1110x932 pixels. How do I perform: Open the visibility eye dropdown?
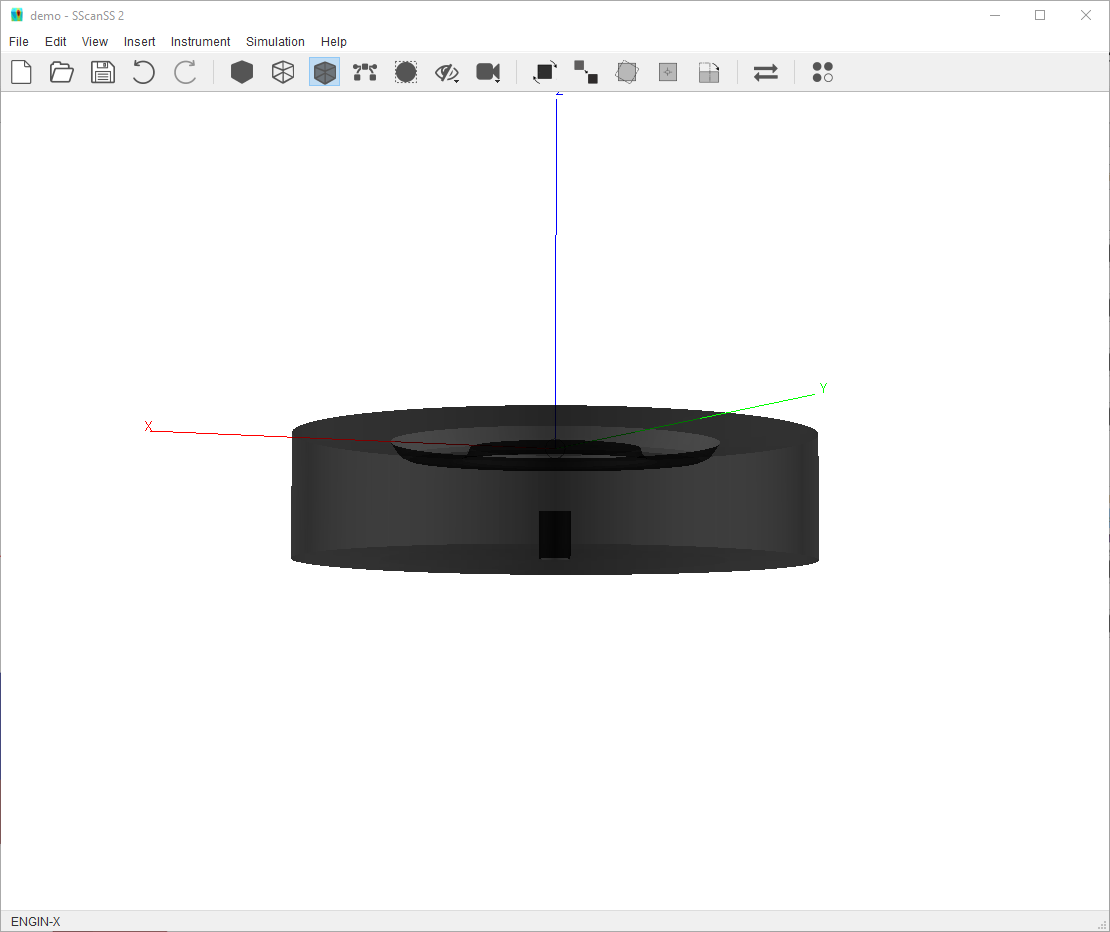447,72
